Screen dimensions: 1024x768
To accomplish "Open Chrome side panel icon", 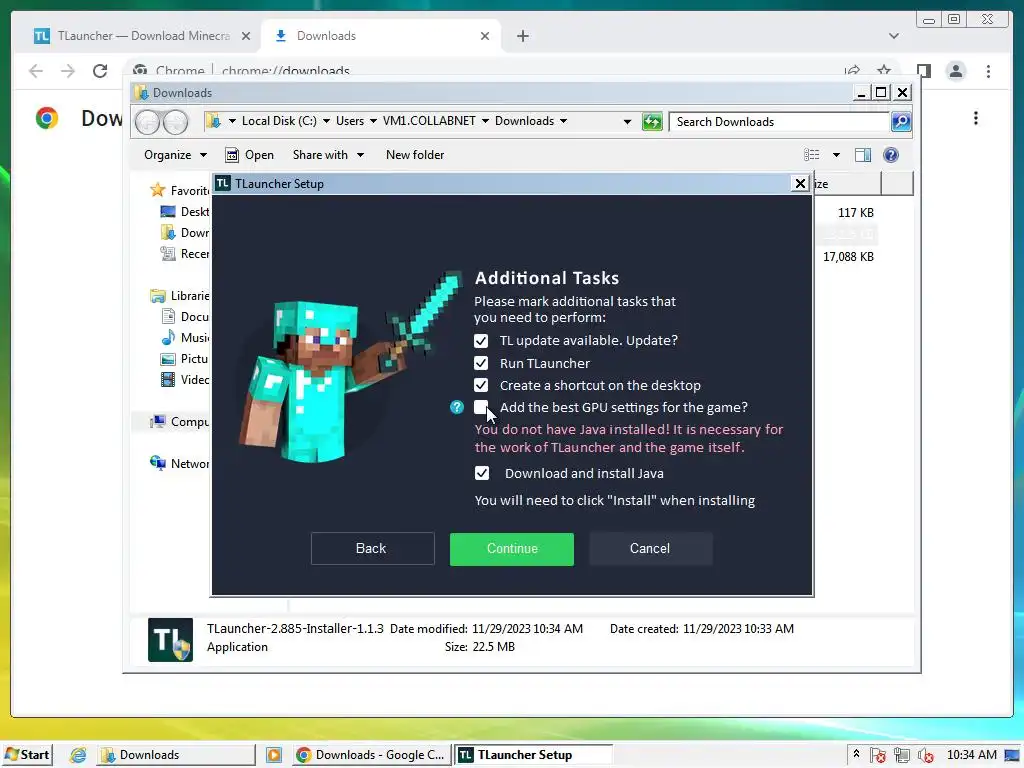I will click(923, 71).
